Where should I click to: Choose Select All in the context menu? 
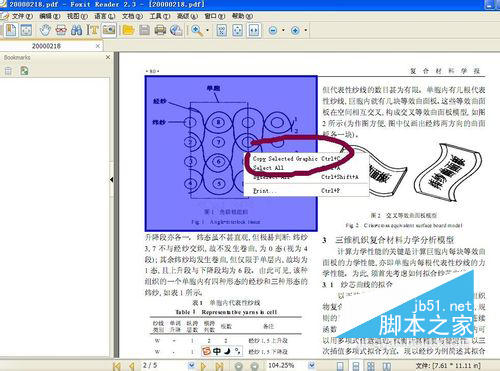(268, 168)
